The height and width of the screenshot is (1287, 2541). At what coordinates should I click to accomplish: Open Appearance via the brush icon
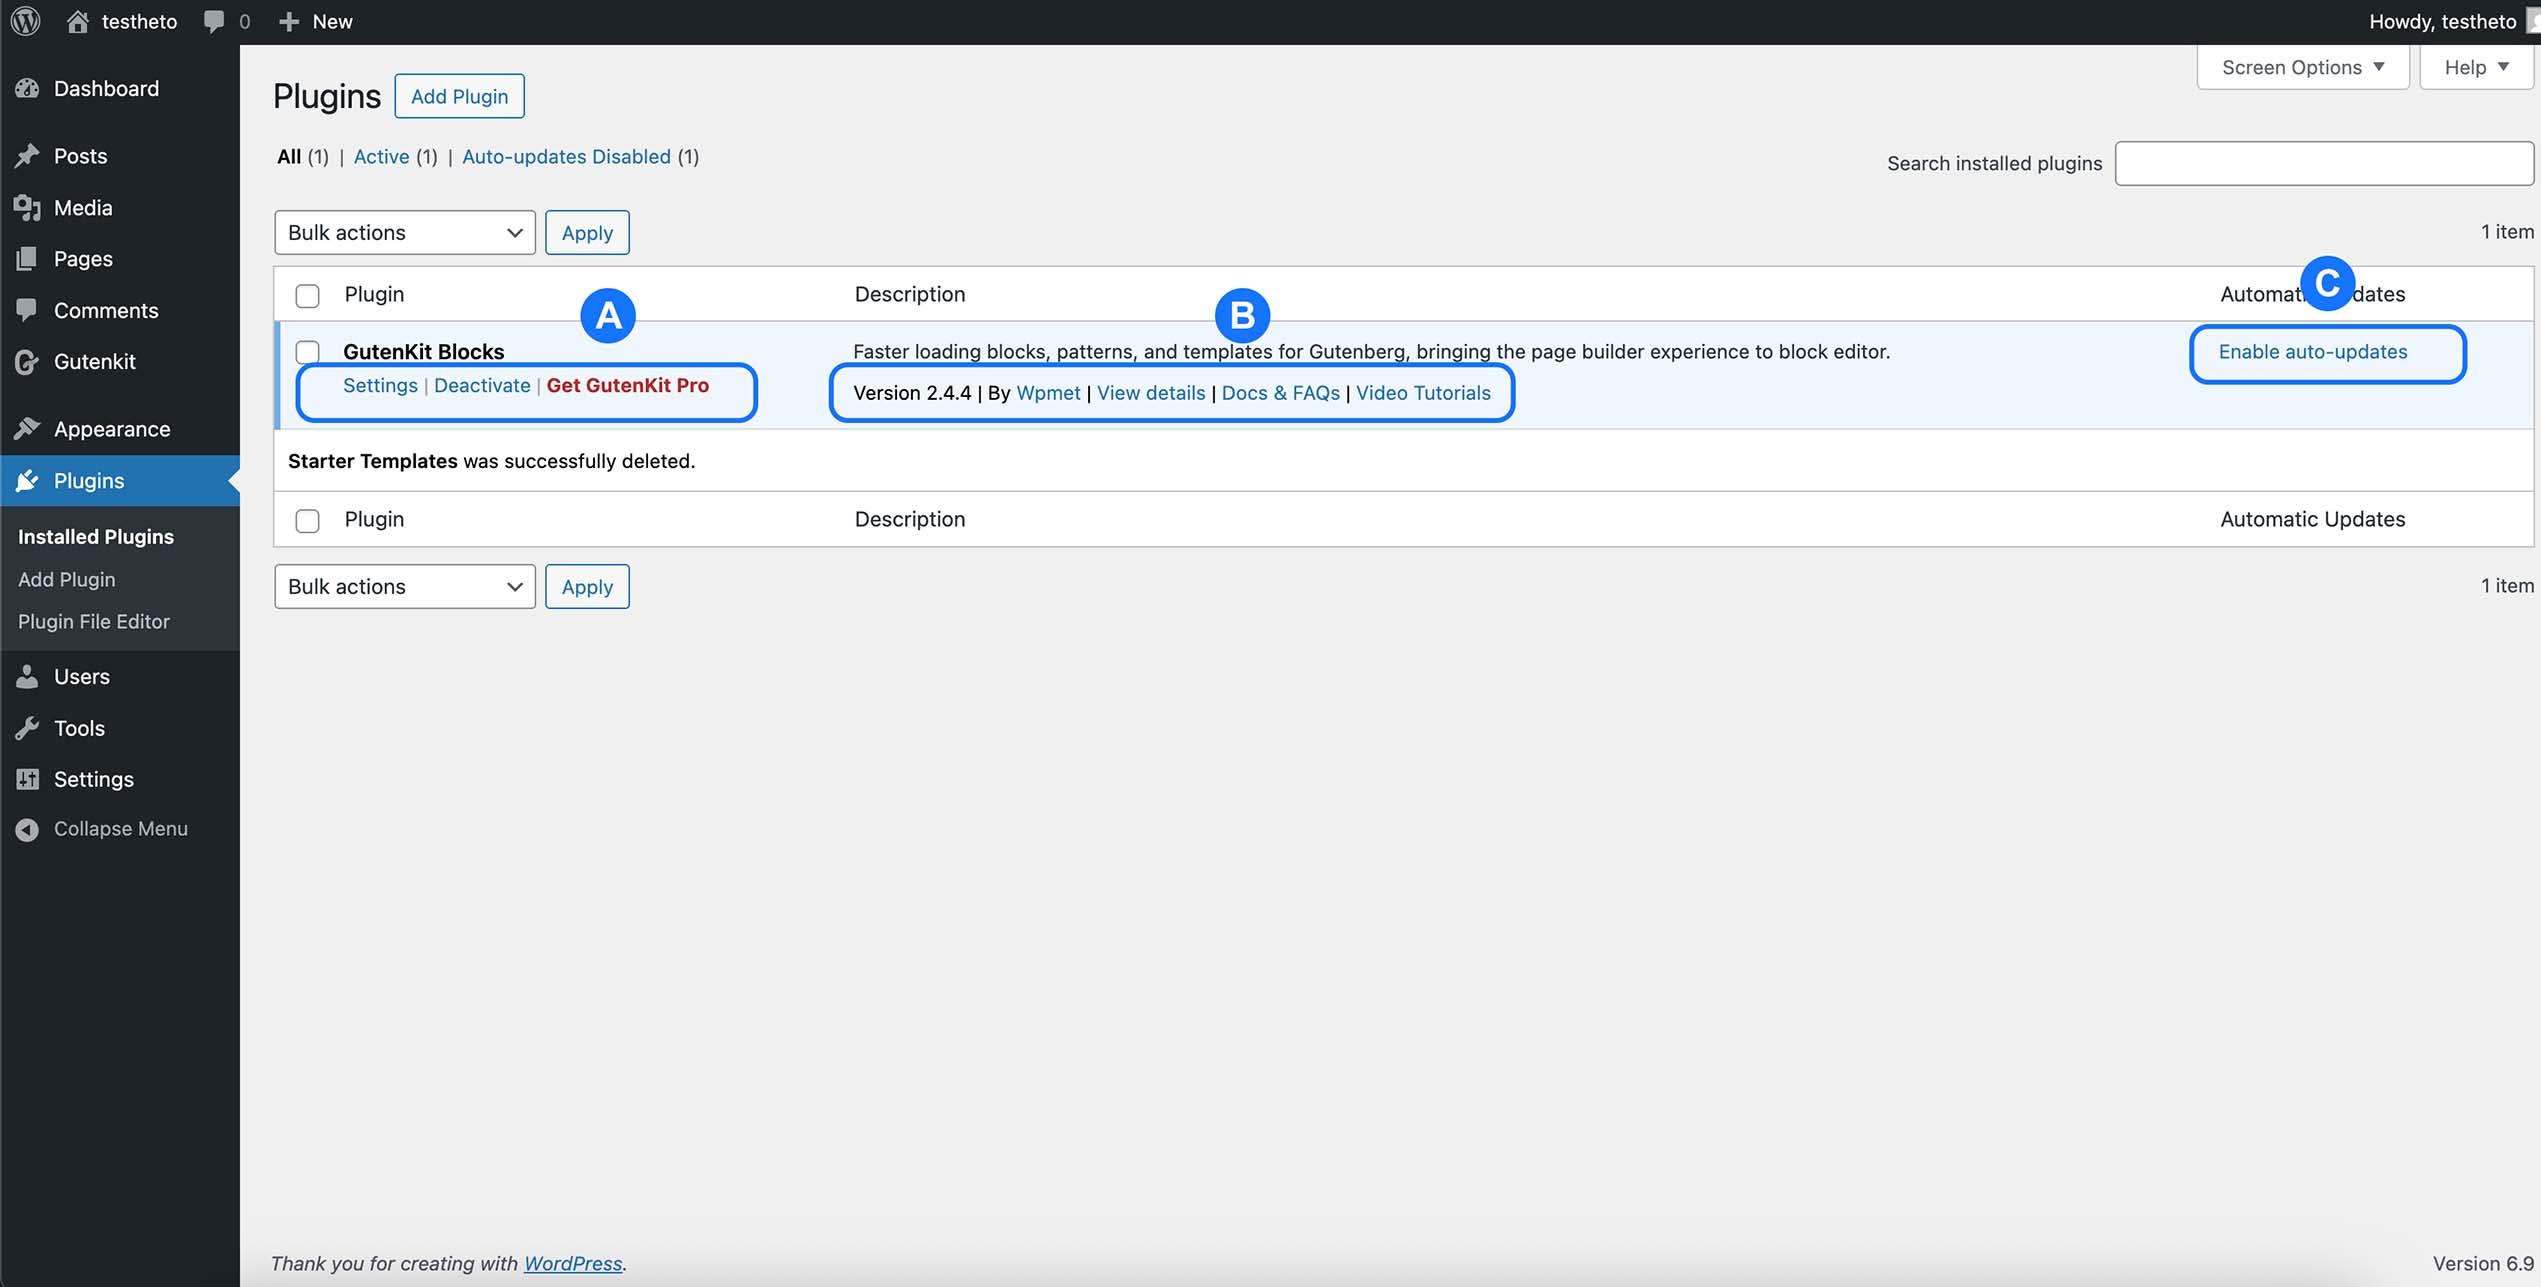pos(29,428)
